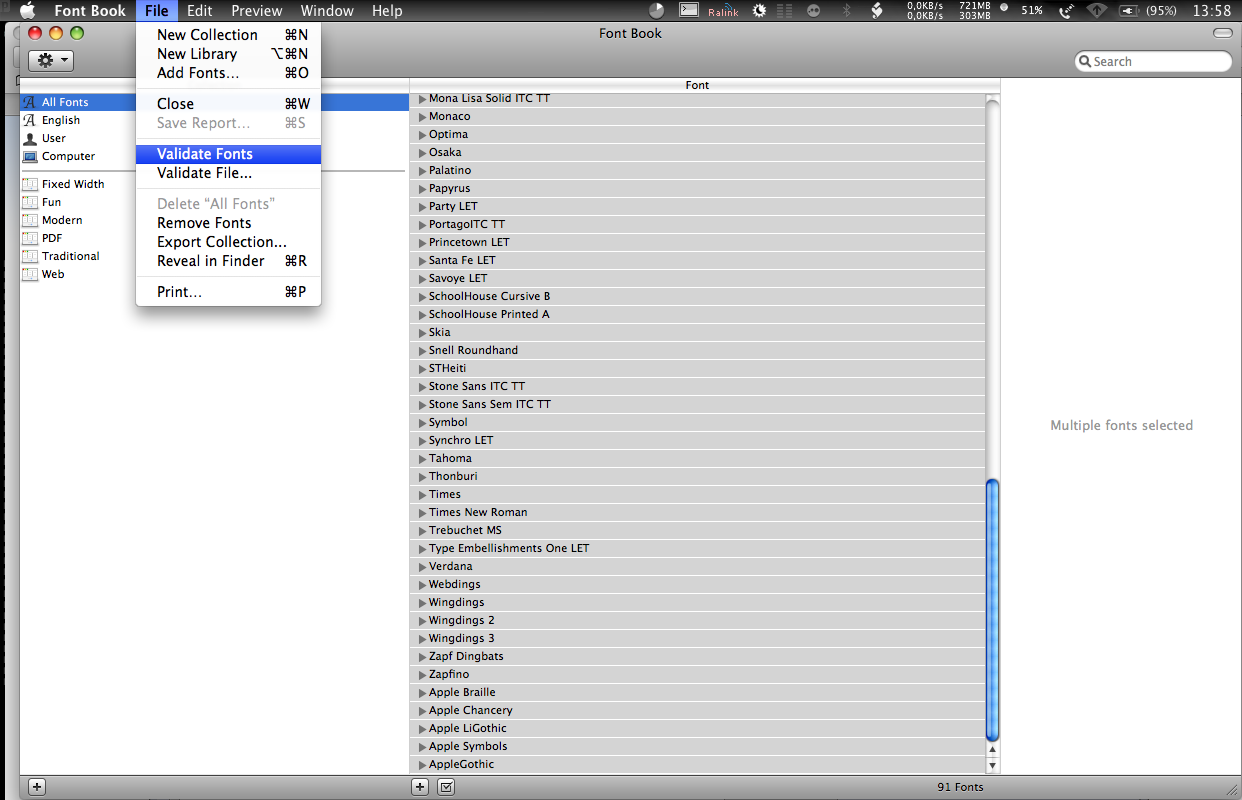Expand the Papyrus font family
This screenshot has width=1242, height=800.
[x=422, y=188]
